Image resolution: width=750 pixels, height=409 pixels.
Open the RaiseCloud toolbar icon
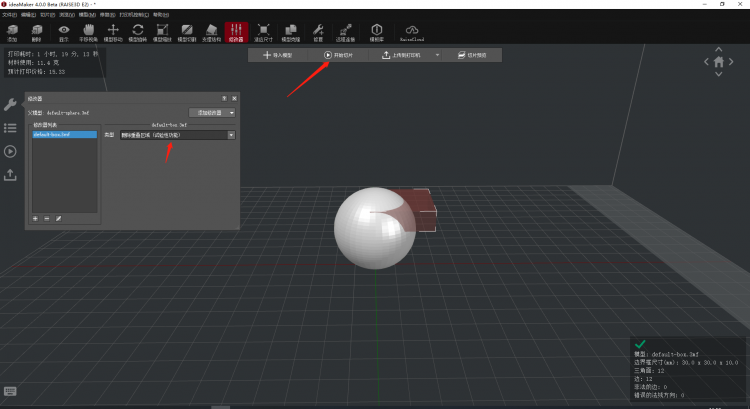pos(412,33)
